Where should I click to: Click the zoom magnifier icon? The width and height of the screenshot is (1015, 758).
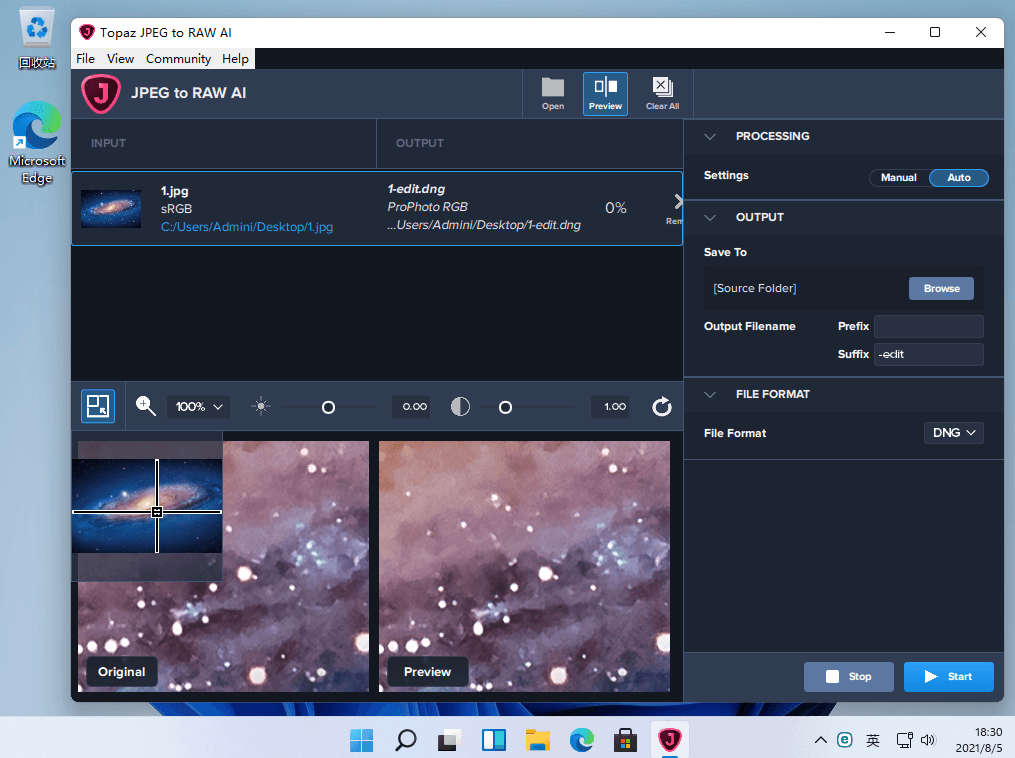click(146, 406)
